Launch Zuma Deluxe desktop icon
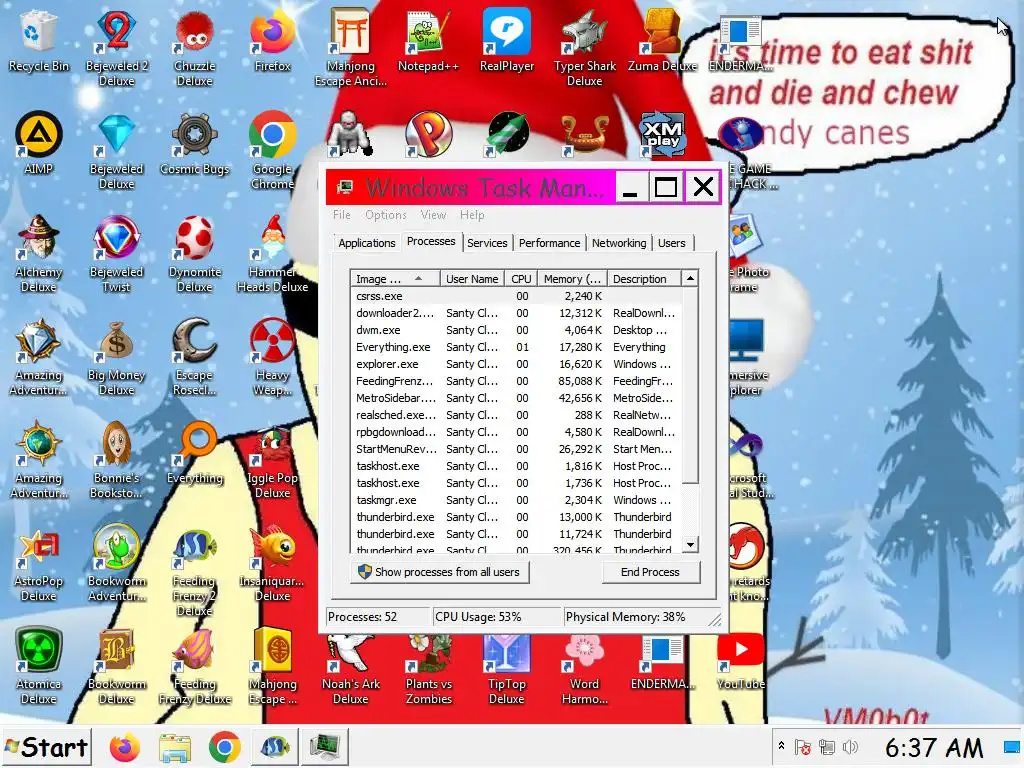 point(662,41)
